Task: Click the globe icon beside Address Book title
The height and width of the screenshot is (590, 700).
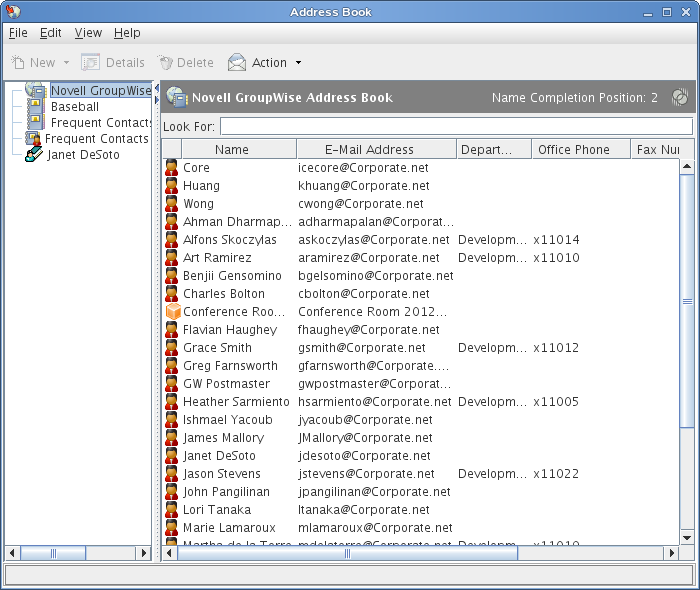Action: pos(177,97)
